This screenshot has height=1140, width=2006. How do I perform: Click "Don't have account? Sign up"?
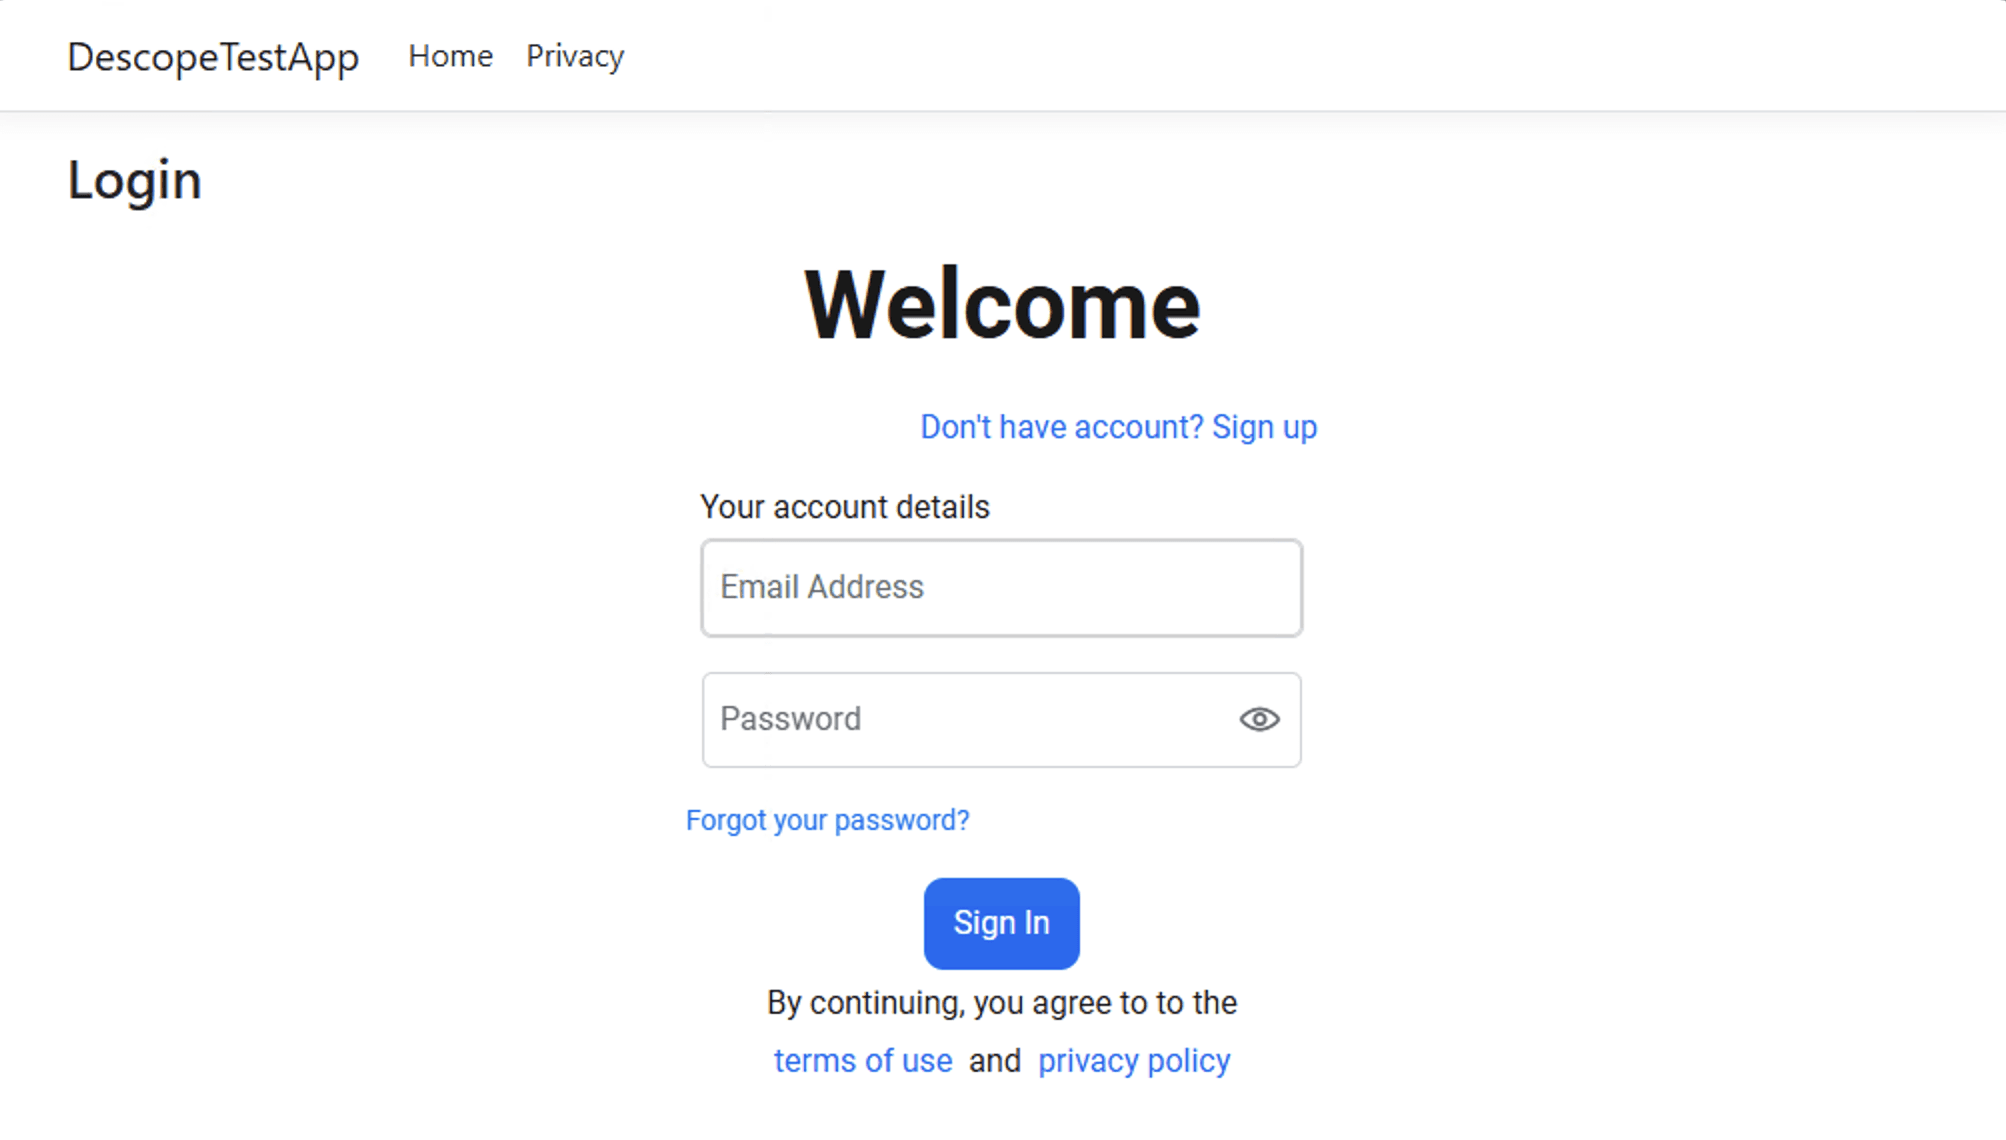coord(1117,427)
